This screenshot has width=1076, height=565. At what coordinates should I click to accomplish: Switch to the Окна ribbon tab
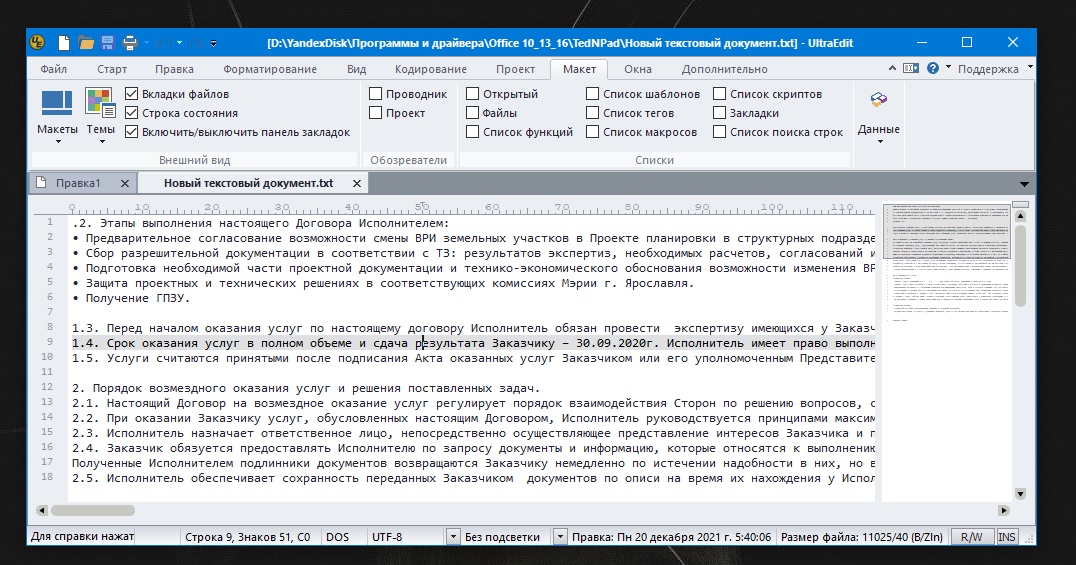pyautogui.click(x=638, y=69)
